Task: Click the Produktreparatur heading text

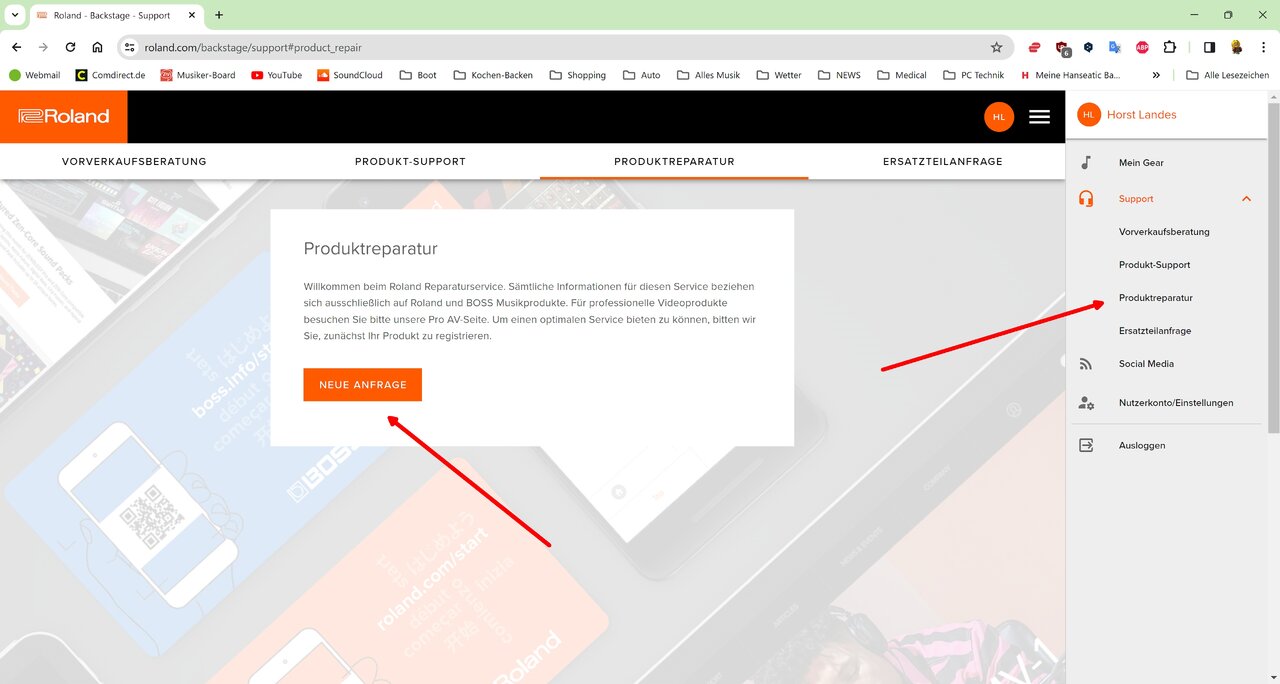Action: [370, 249]
